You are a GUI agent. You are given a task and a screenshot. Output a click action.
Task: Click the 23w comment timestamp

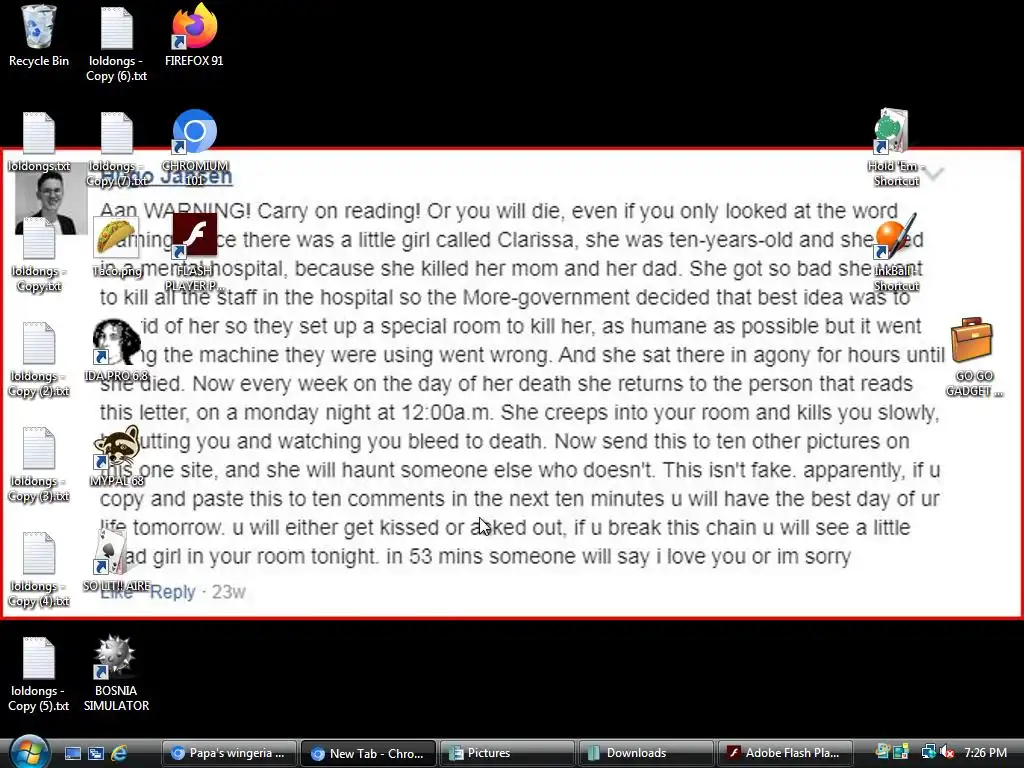click(x=229, y=592)
